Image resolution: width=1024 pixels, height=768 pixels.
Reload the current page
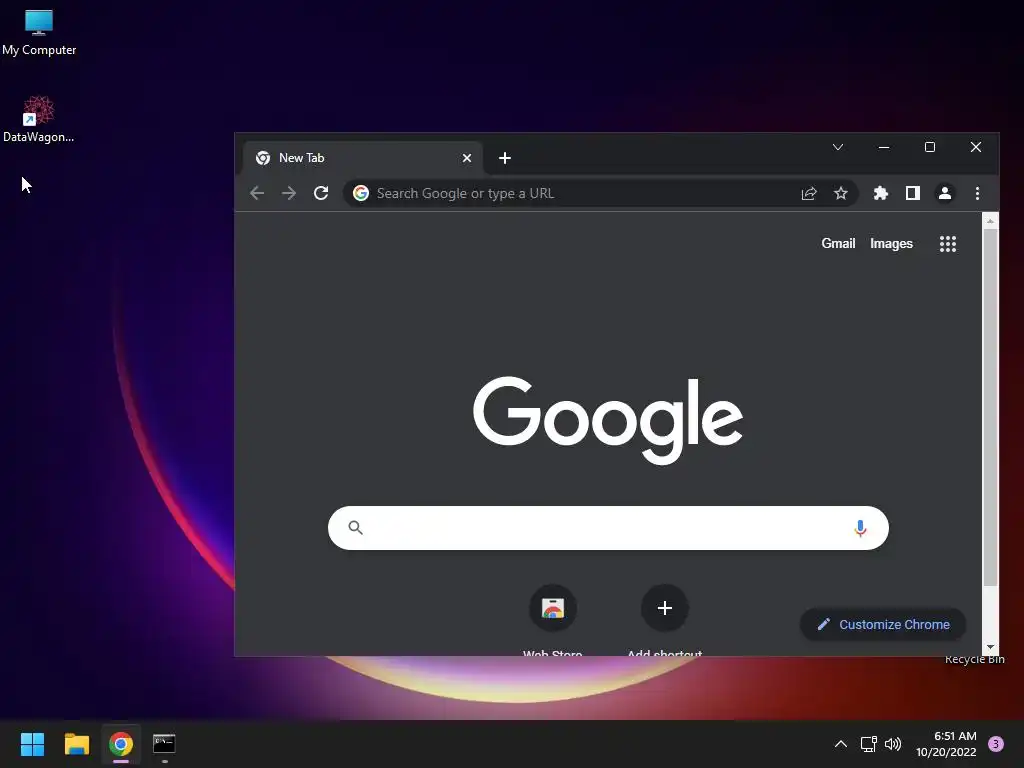[321, 193]
